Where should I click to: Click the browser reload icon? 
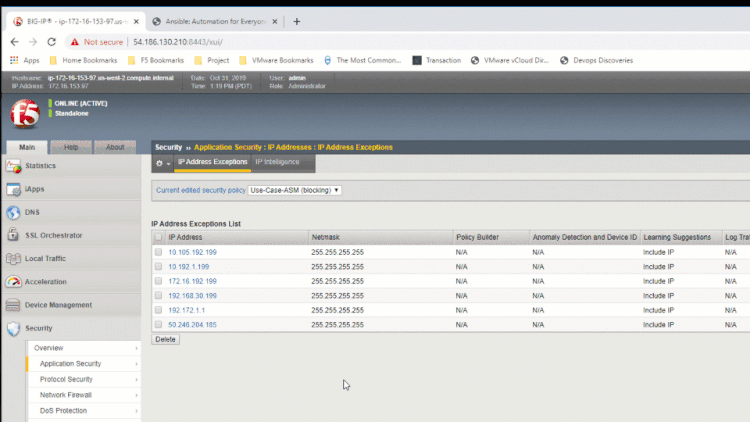[x=53, y=41]
